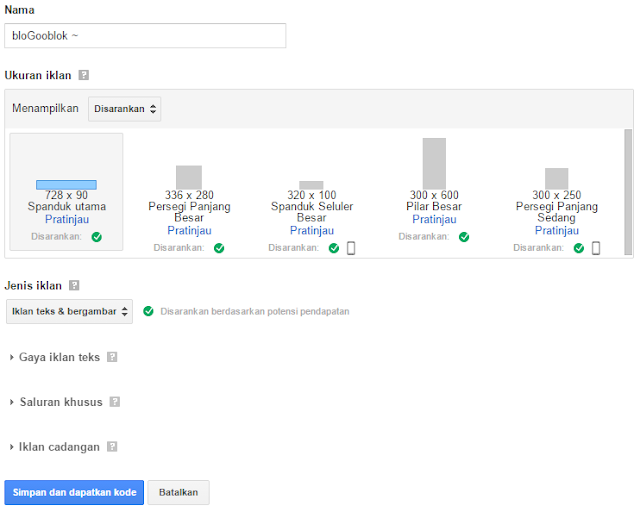Click the Spanduk utama label
Screen dimensions: 640x512
[x=67, y=207]
